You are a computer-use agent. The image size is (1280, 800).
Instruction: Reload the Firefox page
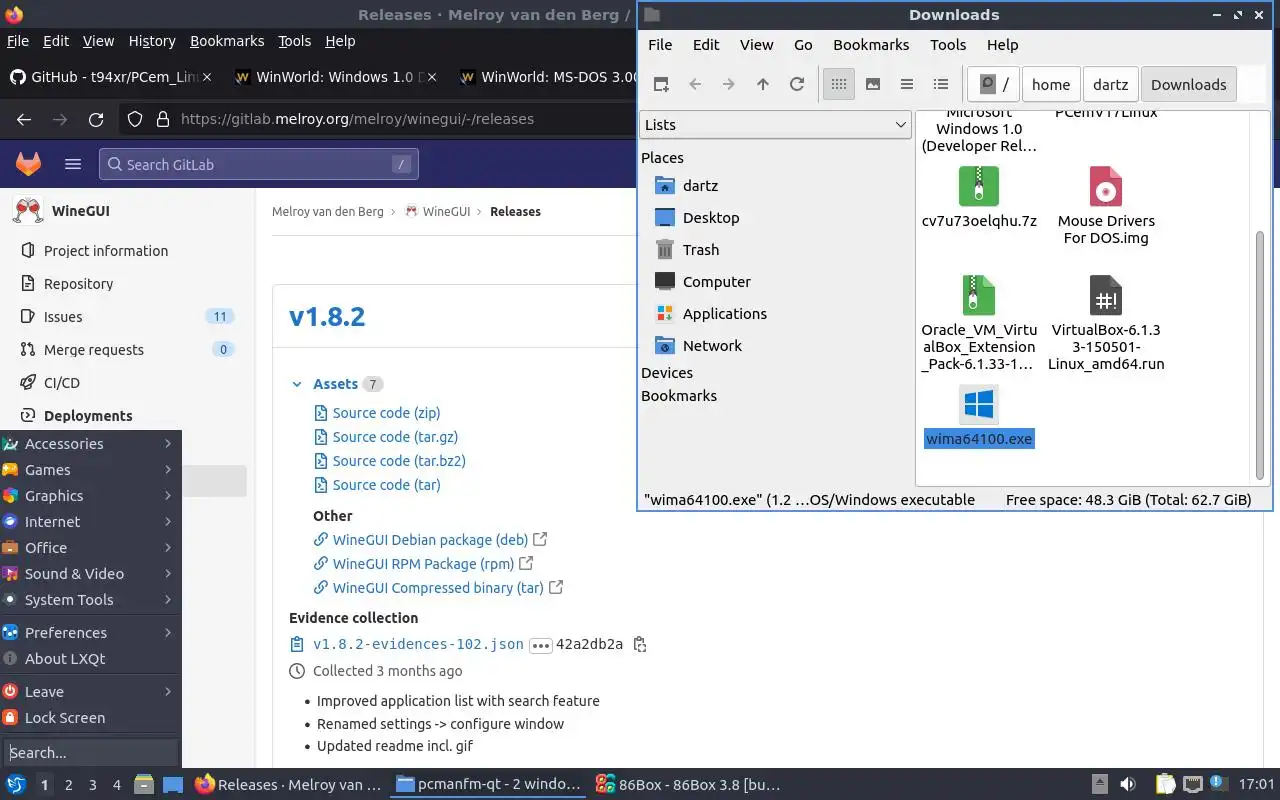96,119
